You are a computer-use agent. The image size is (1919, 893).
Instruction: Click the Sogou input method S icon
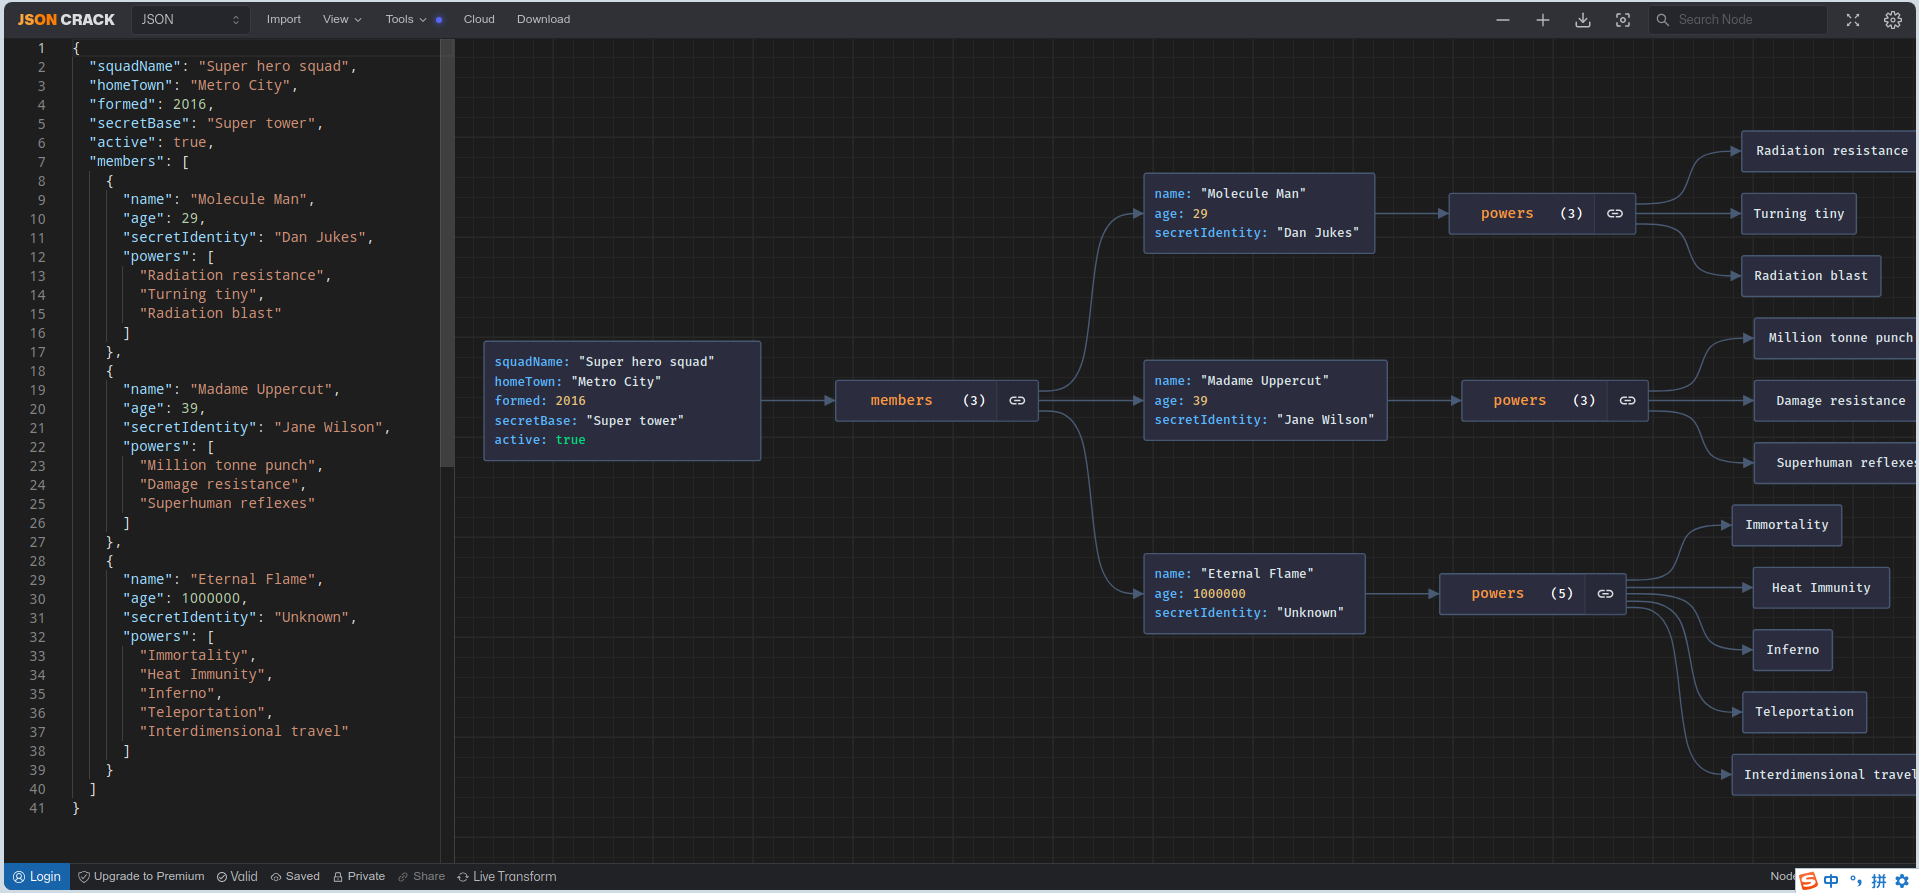click(1808, 881)
